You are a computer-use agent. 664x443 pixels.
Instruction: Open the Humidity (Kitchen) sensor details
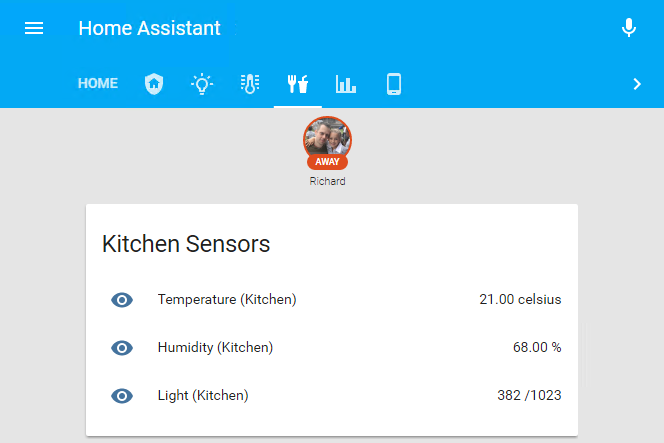[x=215, y=348]
